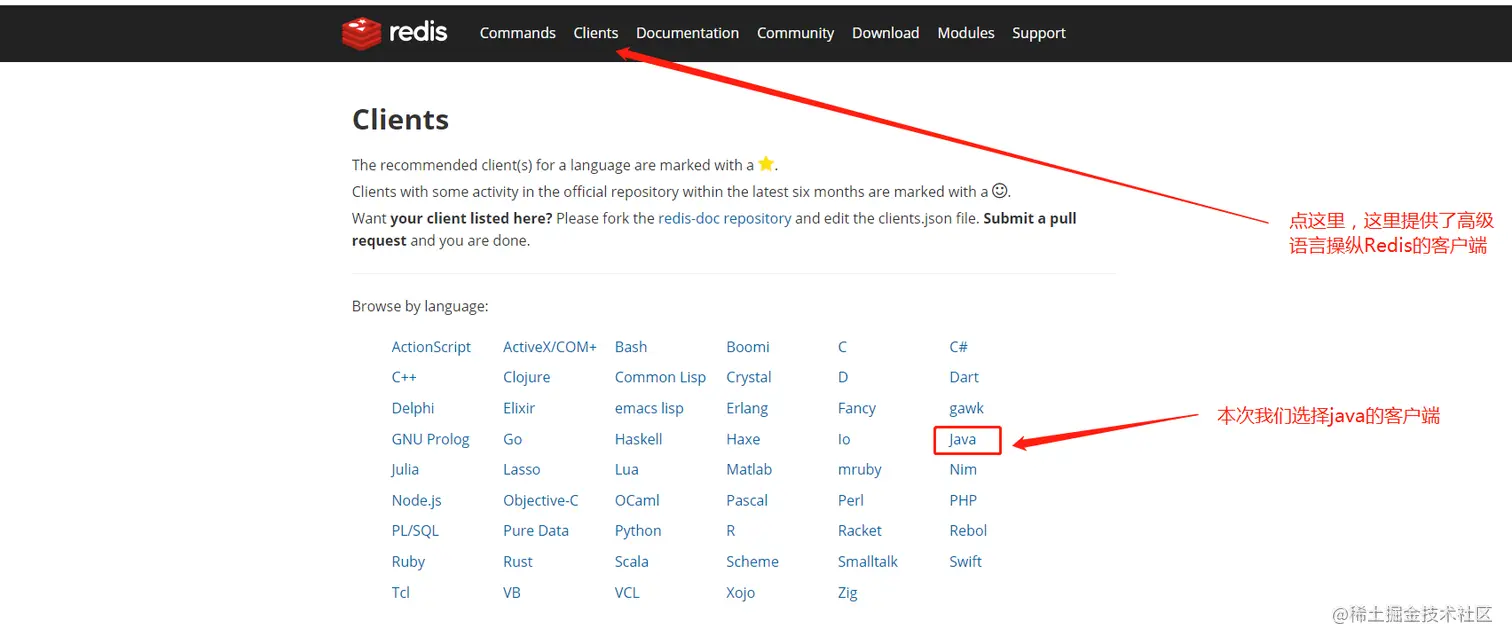The height and width of the screenshot is (644, 1512).
Task: Pick Dart in the language grid
Action: pyautogui.click(x=964, y=377)
